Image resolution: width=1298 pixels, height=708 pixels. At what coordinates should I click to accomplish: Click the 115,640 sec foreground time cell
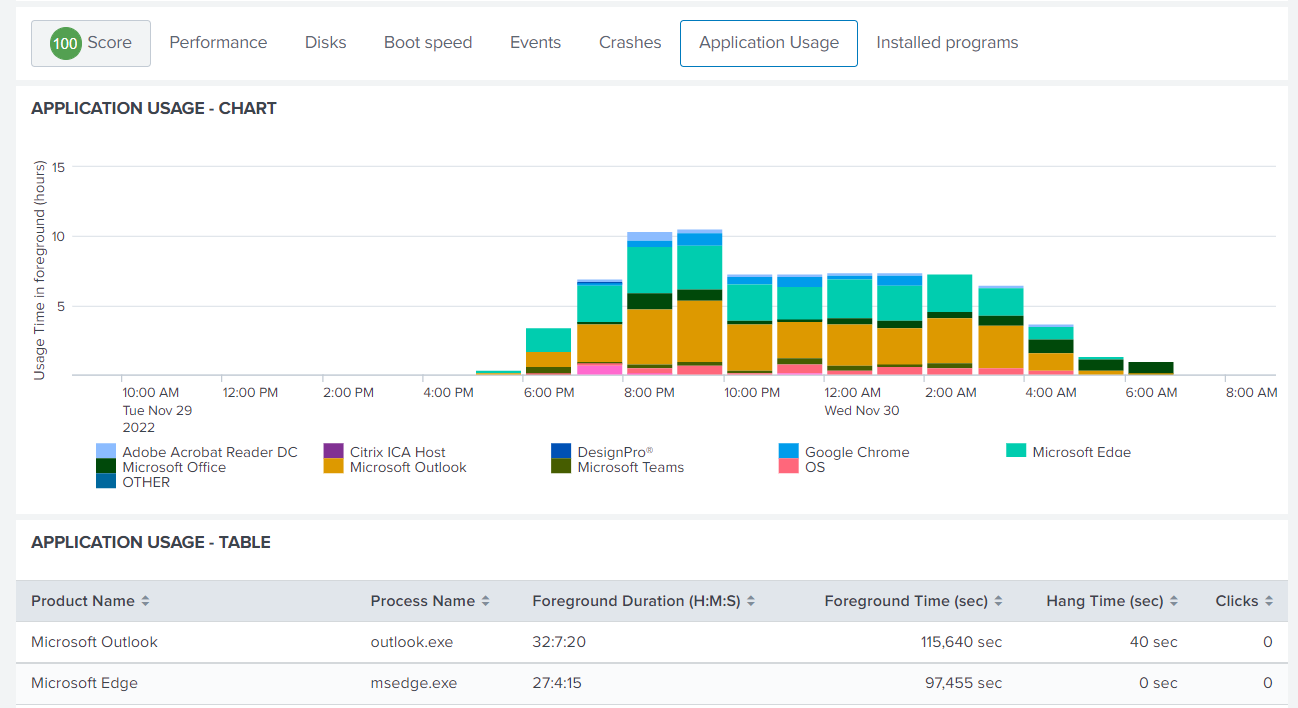pyautogui.click(x=961, y=642)
